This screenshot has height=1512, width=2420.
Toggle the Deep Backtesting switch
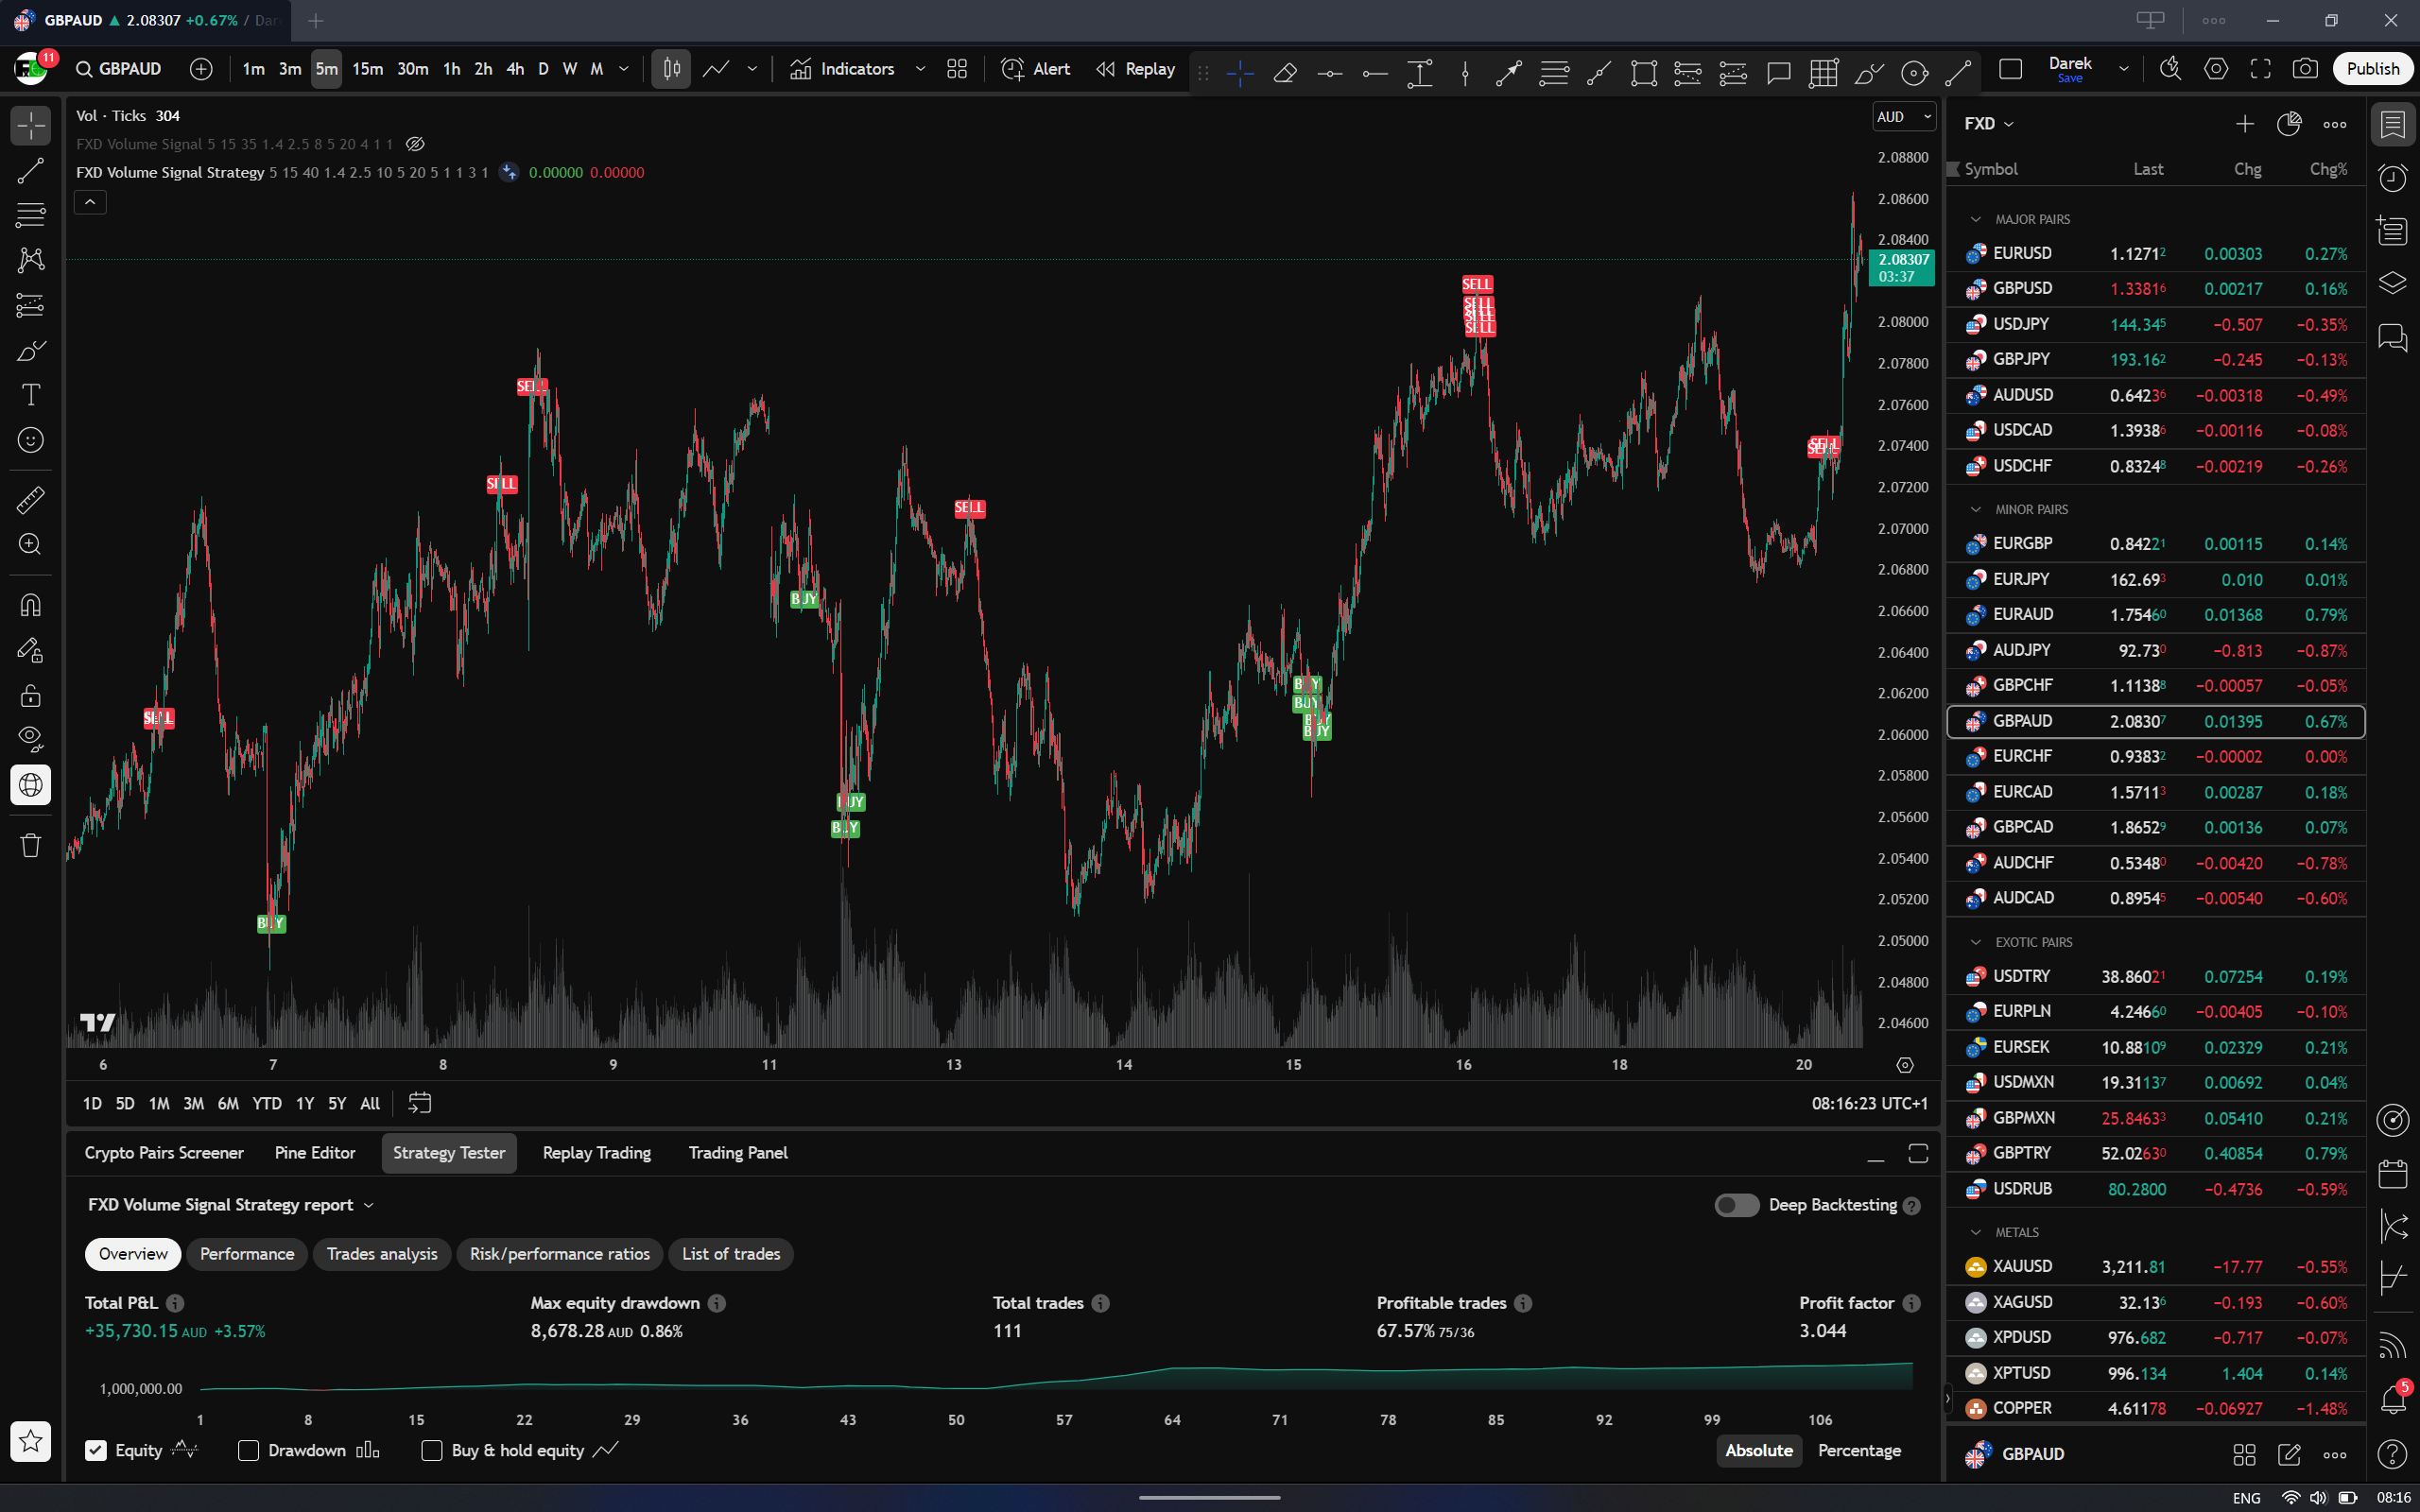pos(1737,1205)
